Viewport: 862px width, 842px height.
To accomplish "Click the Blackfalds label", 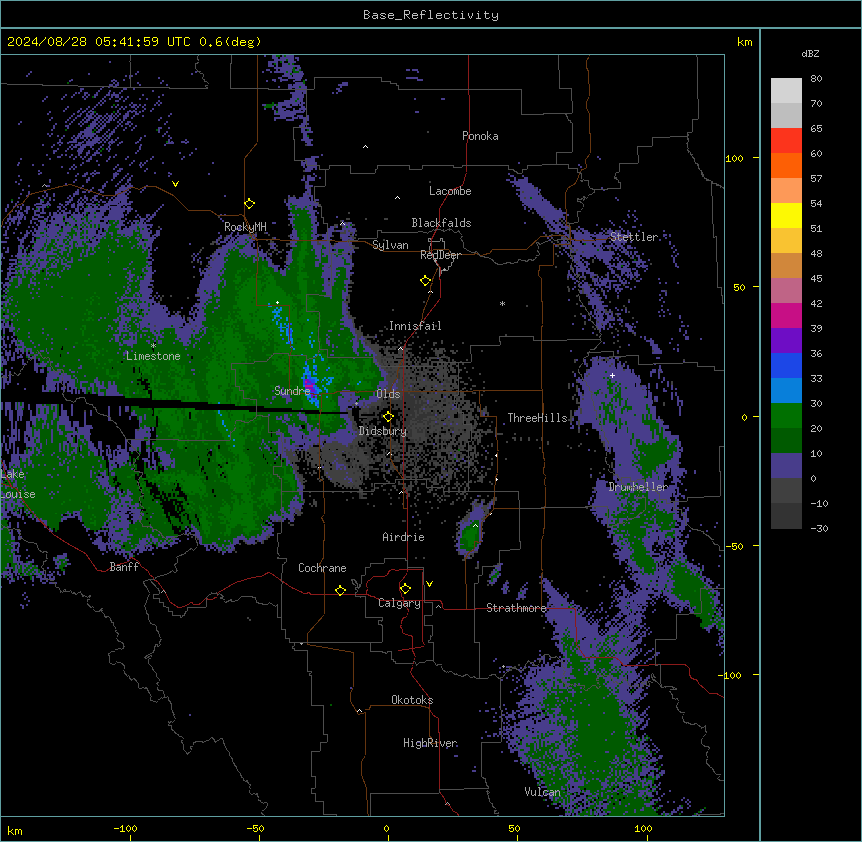I will tap(441, 223).
